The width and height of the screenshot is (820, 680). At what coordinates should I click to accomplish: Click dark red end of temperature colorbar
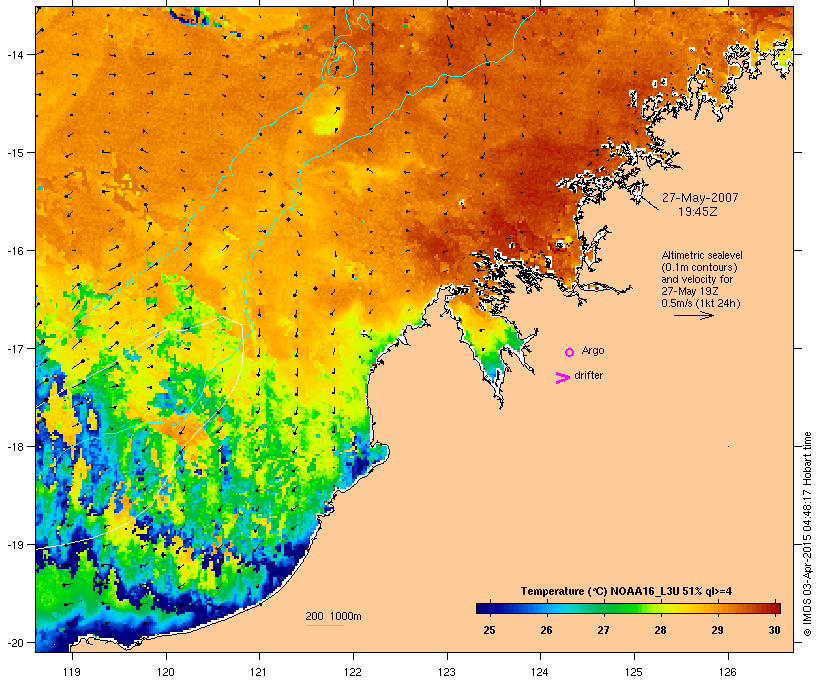pyautogui.click(x=775, y=608)
